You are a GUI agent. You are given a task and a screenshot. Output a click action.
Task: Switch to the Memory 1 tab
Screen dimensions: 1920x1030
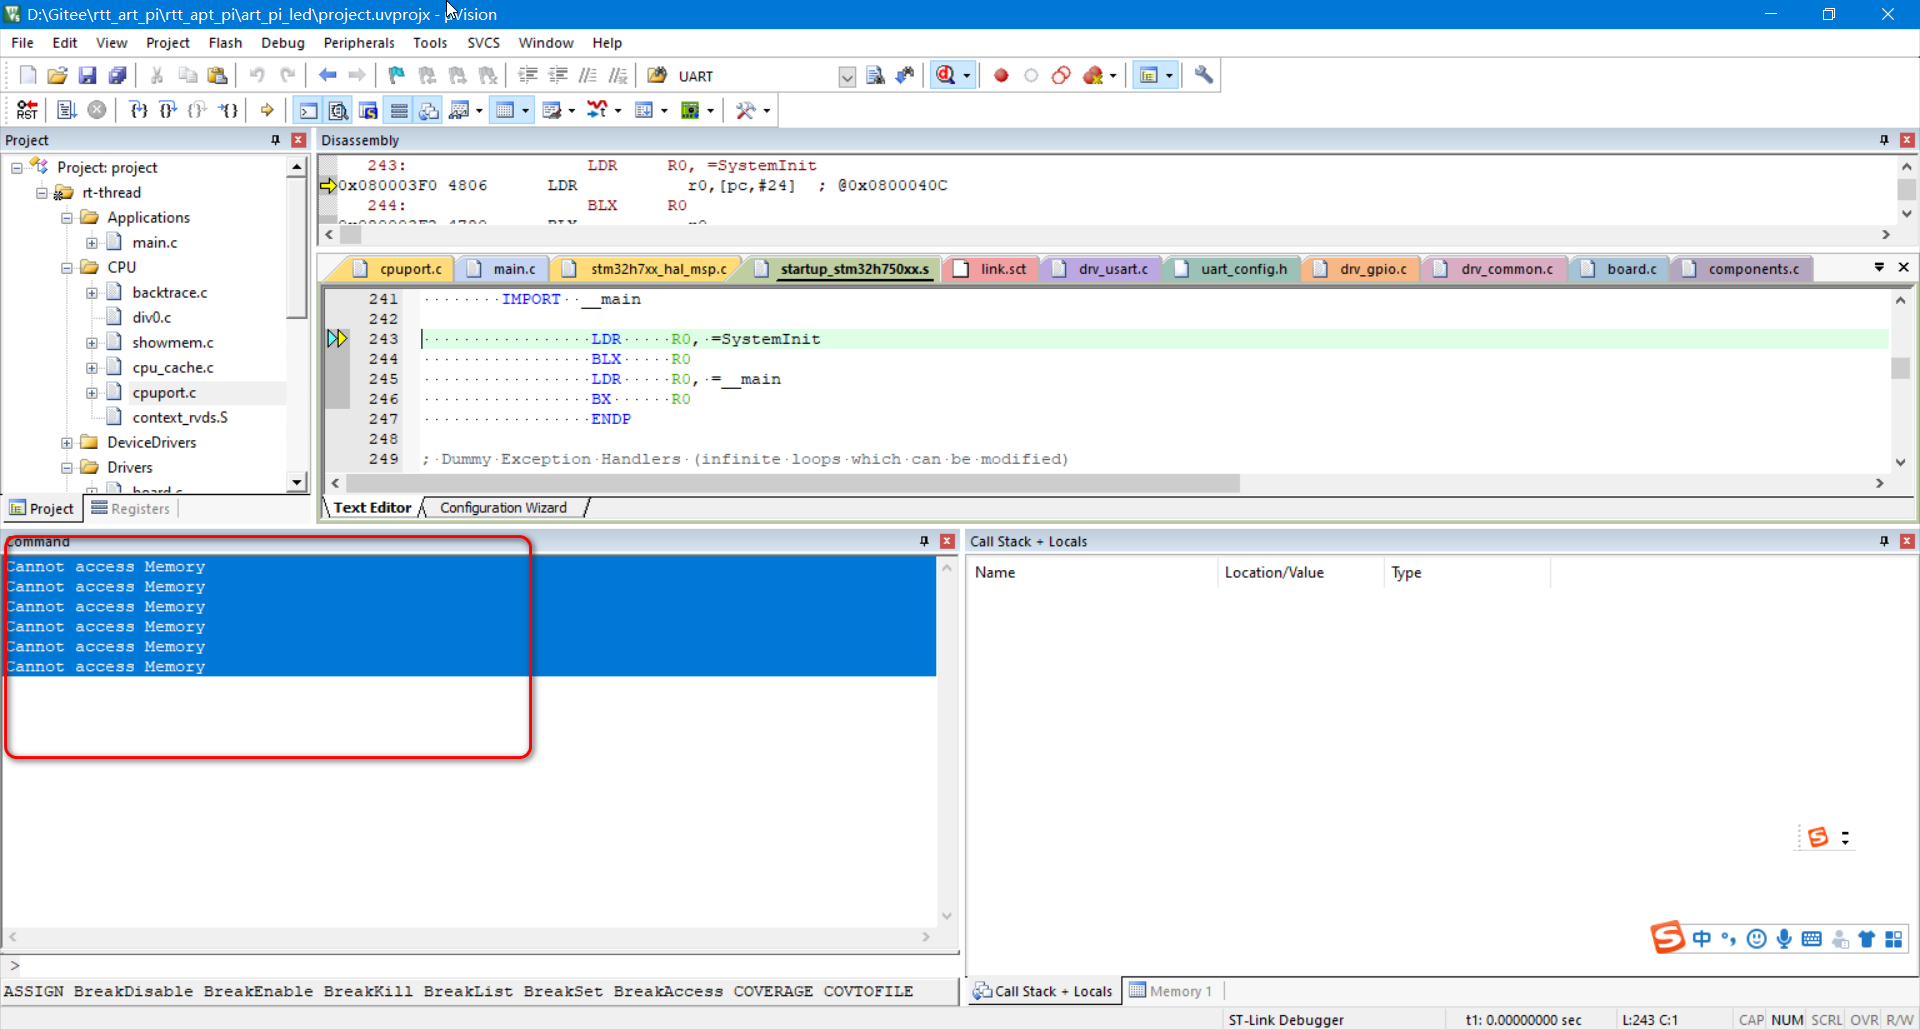1171,991
